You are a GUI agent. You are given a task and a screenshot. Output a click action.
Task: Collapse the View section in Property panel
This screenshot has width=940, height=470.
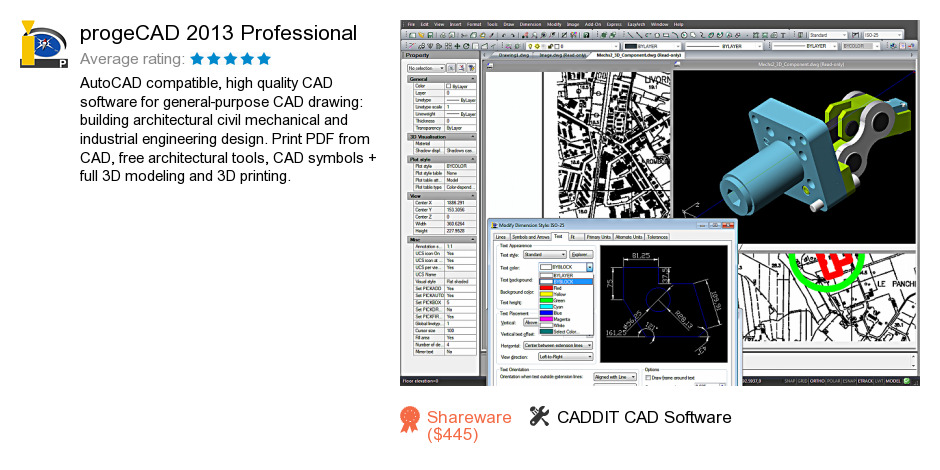(473, 196)
